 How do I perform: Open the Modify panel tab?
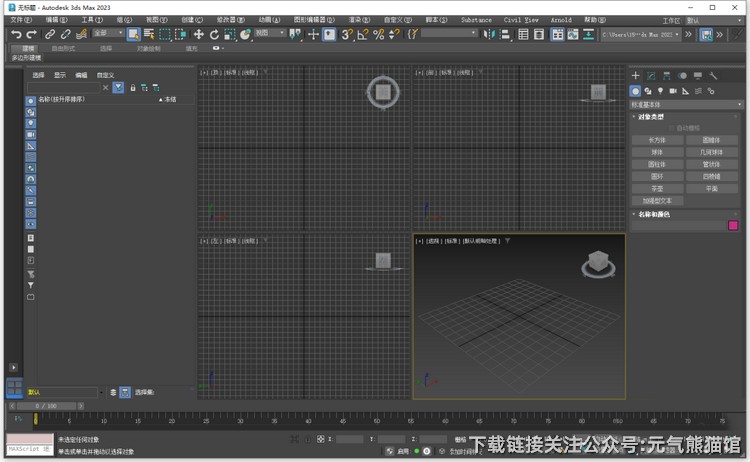click(651, 76)
